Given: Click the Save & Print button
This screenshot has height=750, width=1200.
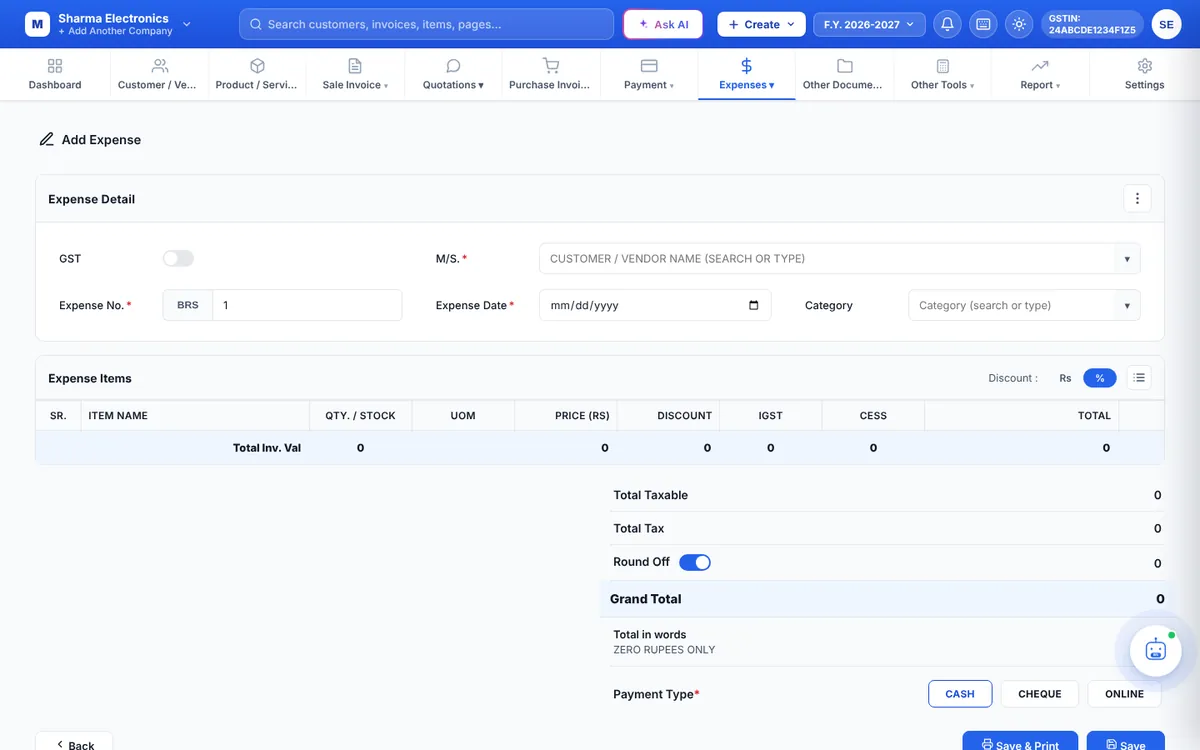Looking at the screenshot, I should pos(1020,744).
